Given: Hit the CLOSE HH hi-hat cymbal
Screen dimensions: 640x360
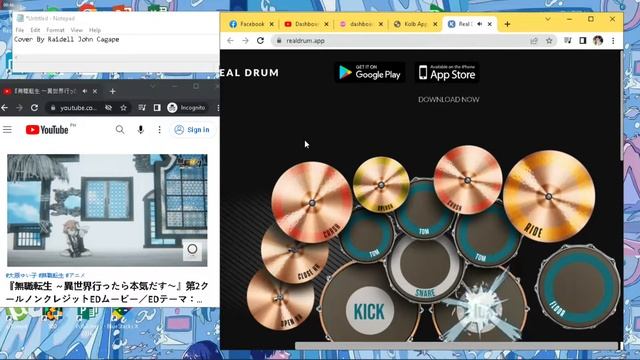Looking at the screenshot, I should point(294,255).
